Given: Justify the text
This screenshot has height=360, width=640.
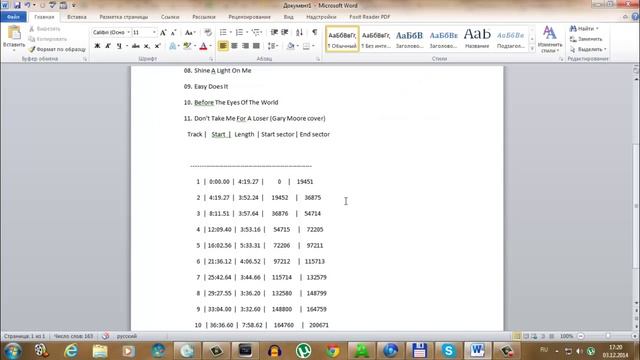Looking at the screenshot, I should [x=256, y=46].
